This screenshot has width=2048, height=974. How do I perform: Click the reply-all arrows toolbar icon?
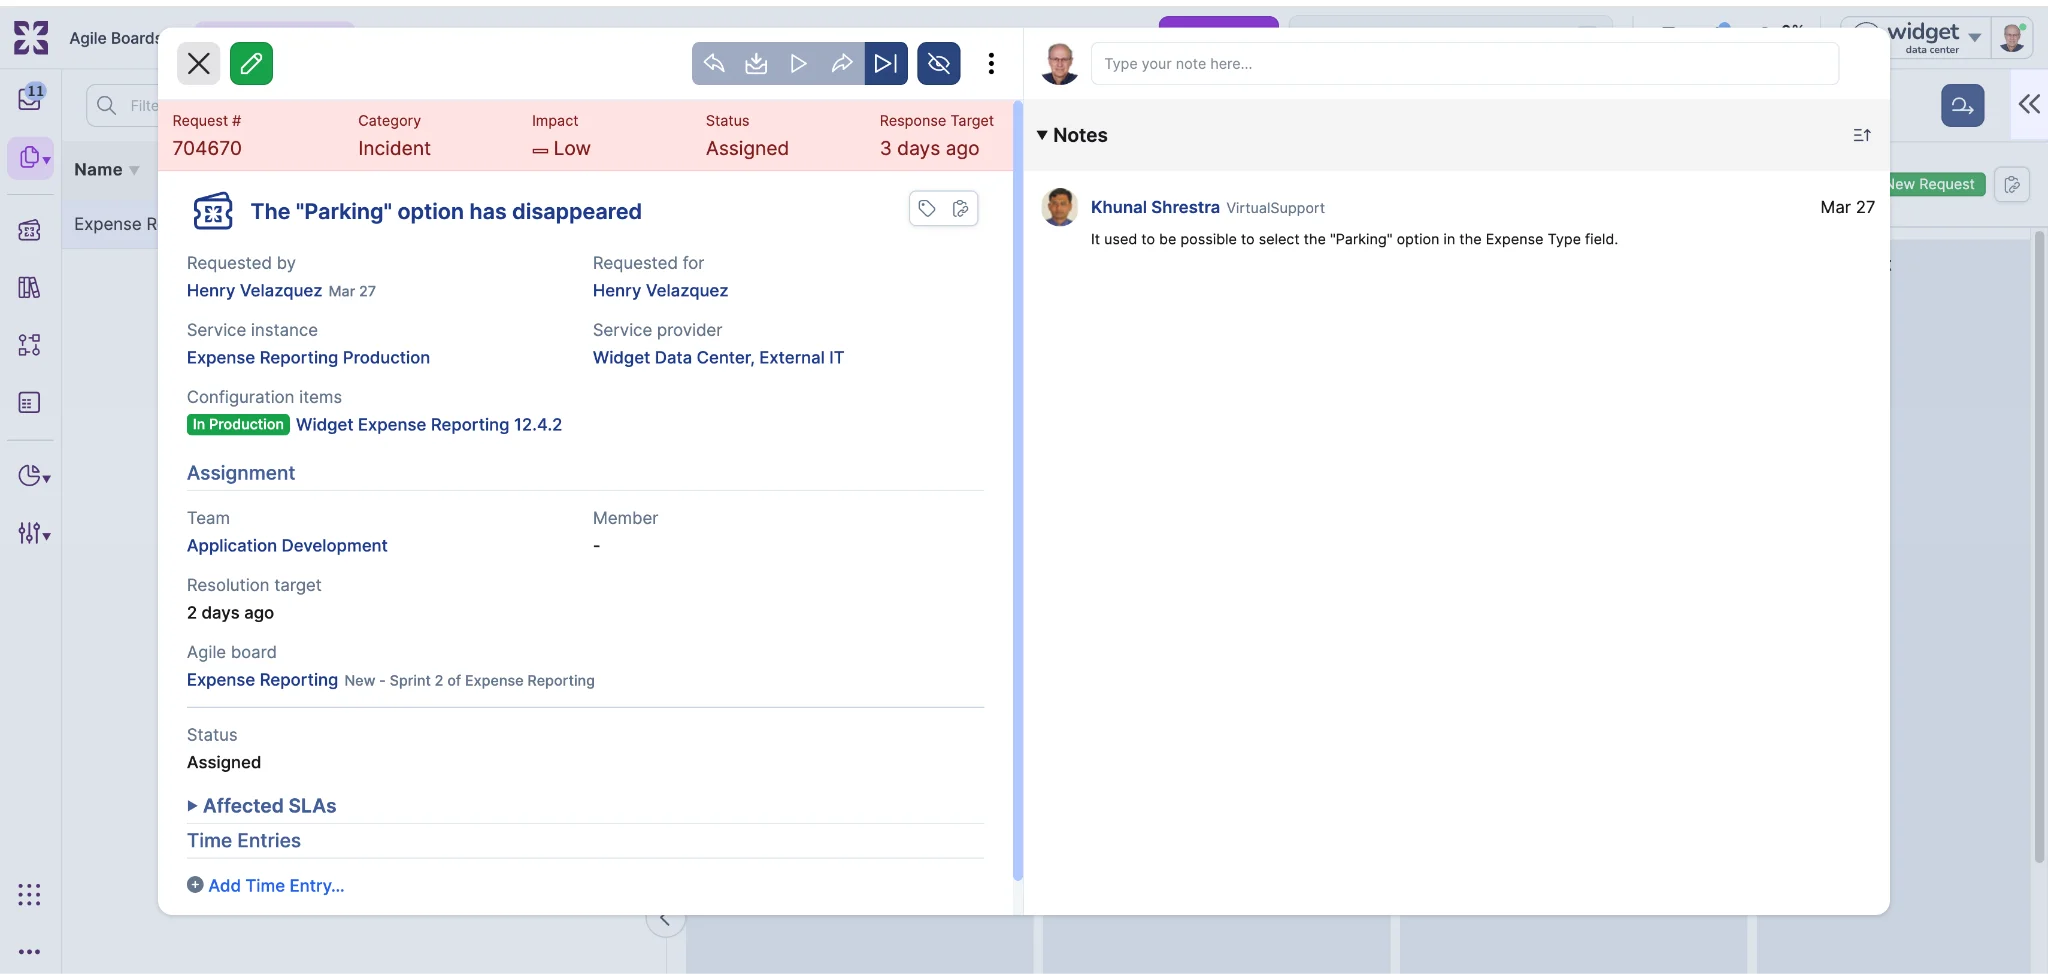714,64
